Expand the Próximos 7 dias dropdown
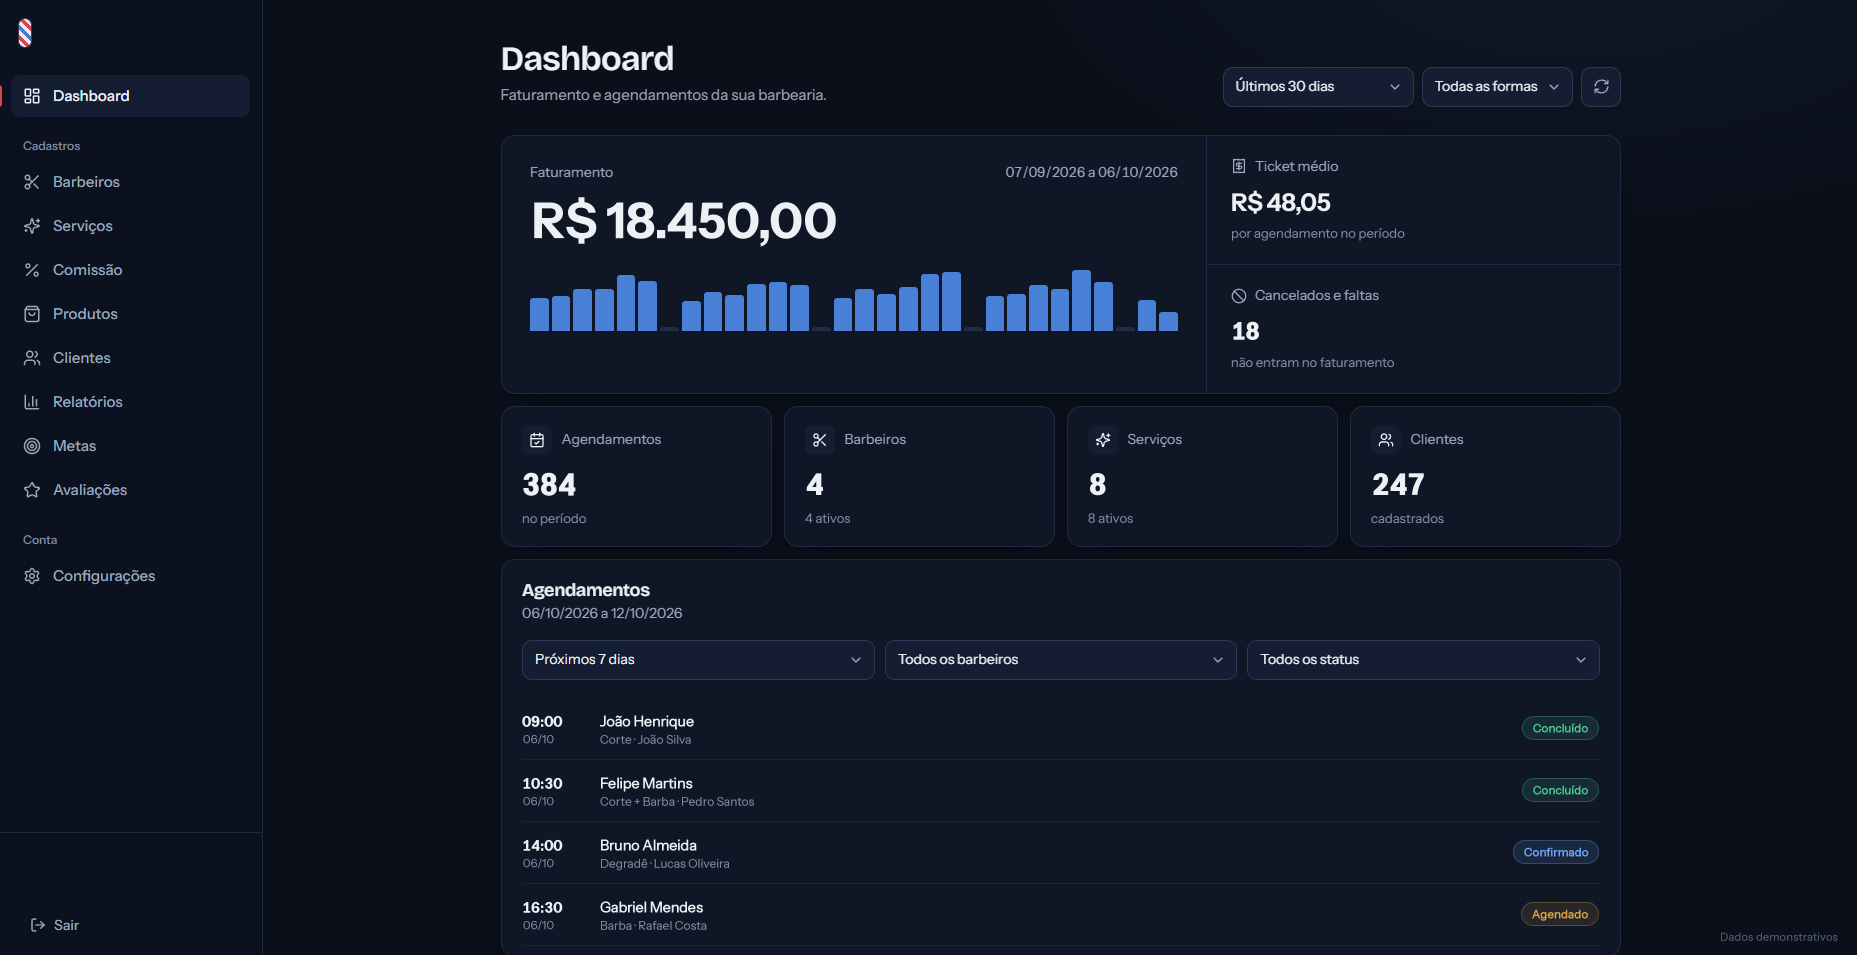 (698, 660)
